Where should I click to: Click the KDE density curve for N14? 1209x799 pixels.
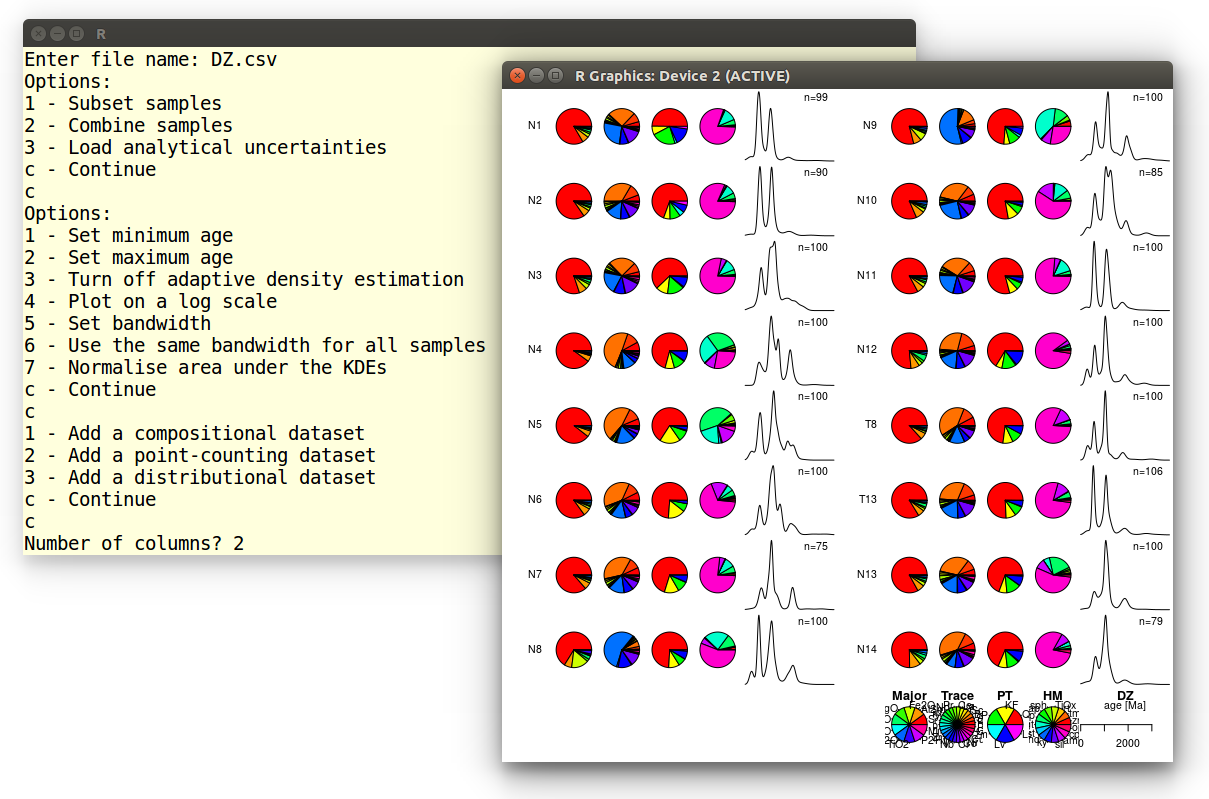coord(1123,649)
